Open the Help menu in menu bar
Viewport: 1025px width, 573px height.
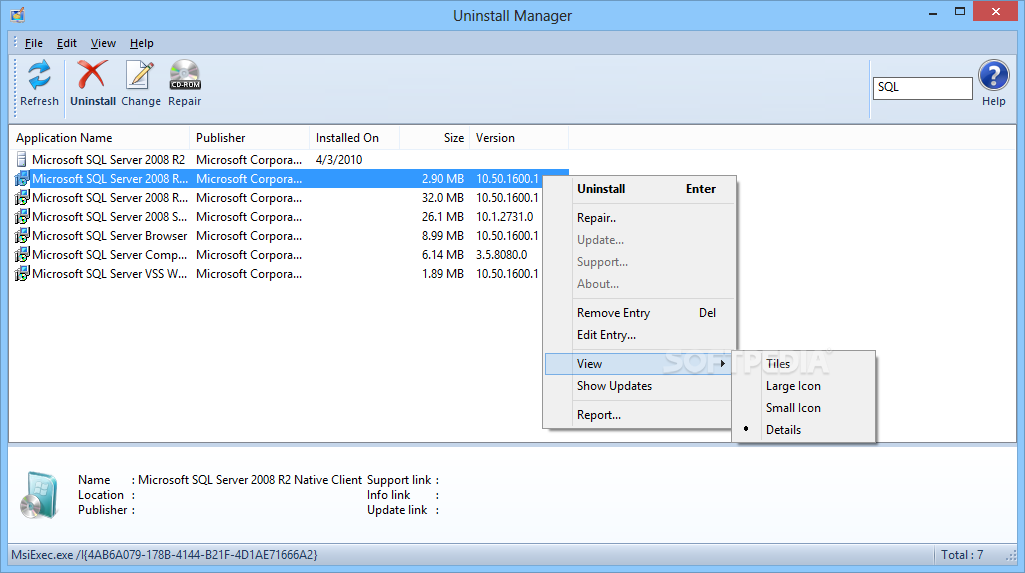[141, 43]
